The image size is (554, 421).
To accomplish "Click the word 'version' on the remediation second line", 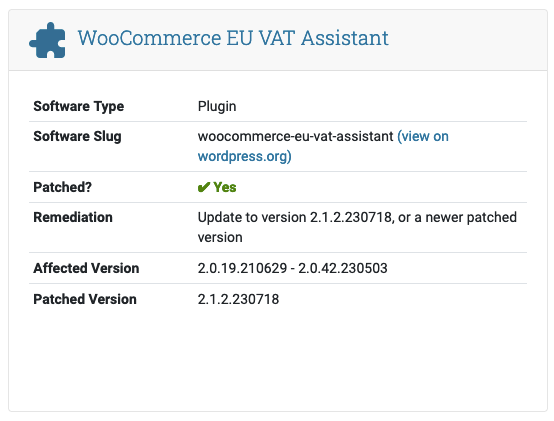I will (220, 237).
